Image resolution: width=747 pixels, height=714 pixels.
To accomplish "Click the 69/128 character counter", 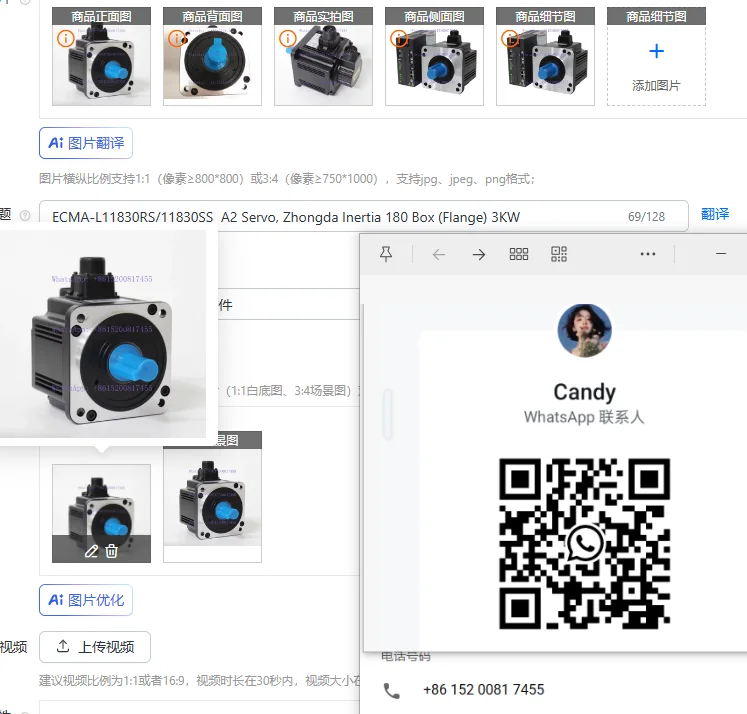I will [646, 217].
